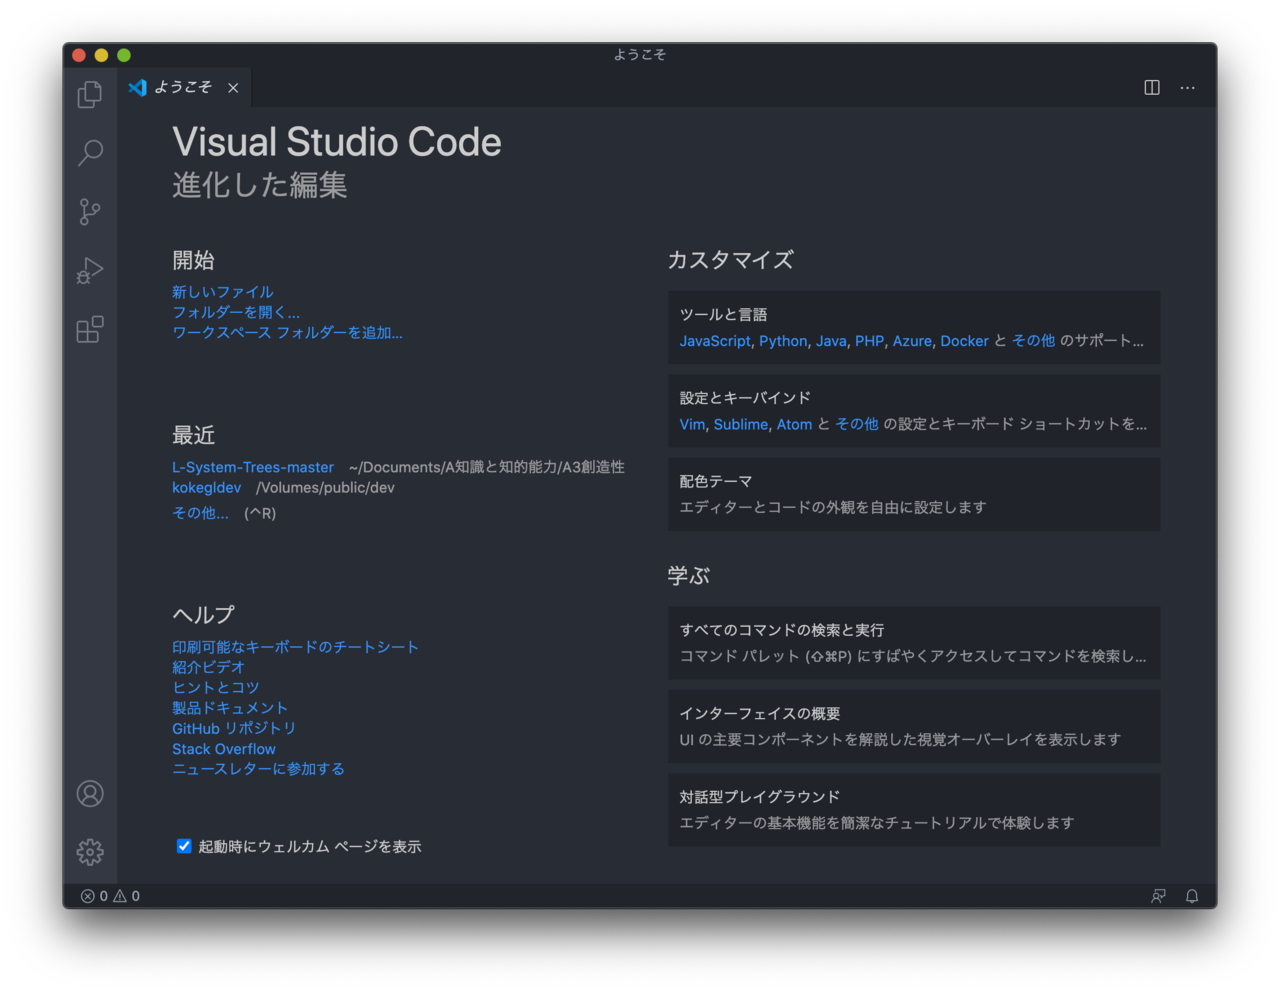Select the ようこそ editor tab
This screenshot has width=1280, height=992.
click(x=185, y=88)
